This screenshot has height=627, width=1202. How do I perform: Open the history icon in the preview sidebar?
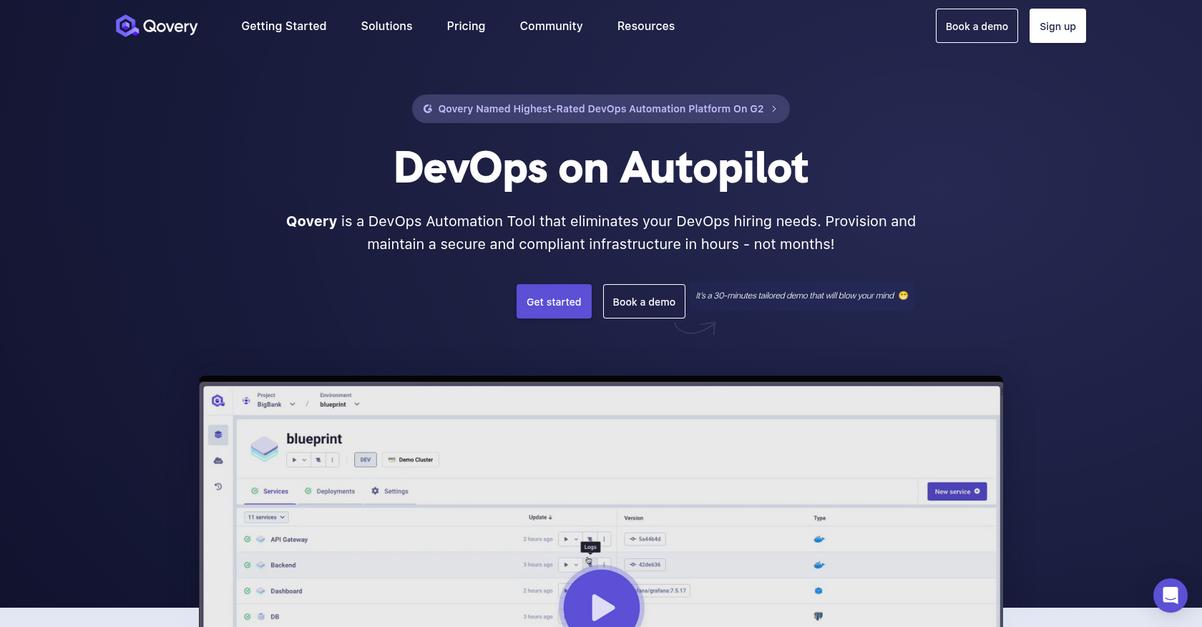(218, 487)
